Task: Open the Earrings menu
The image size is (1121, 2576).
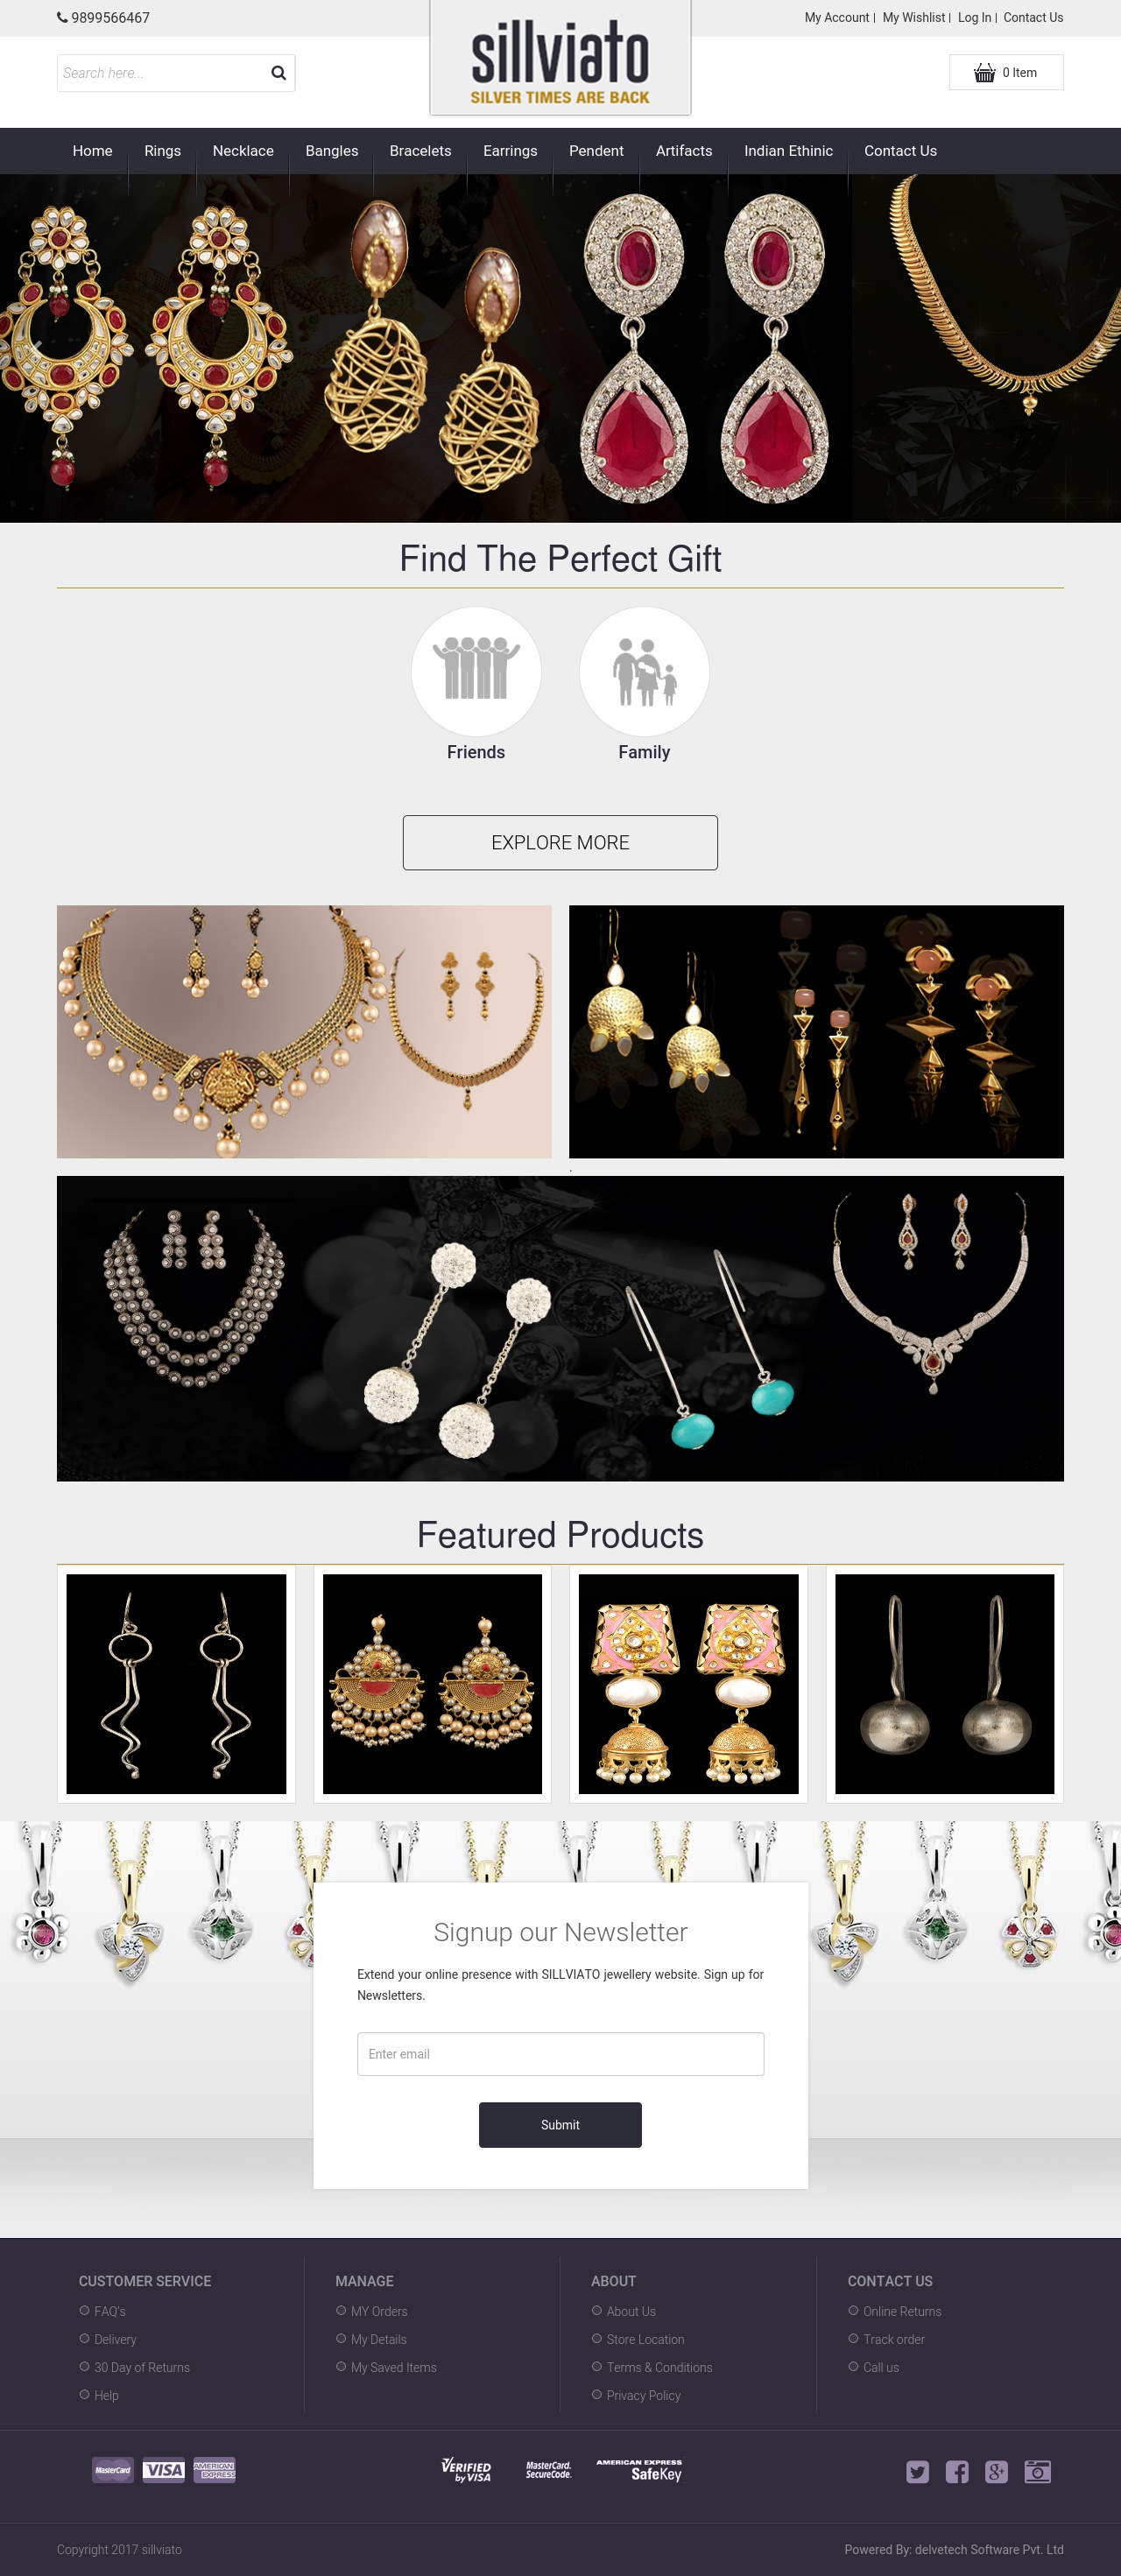Action: click(x=510, y=151)
